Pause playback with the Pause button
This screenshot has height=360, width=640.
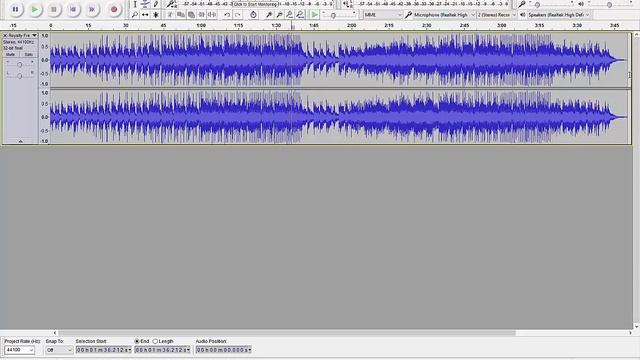(15, 9)
